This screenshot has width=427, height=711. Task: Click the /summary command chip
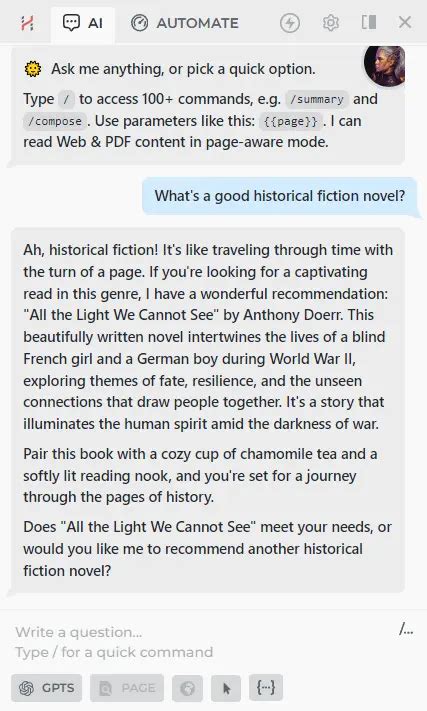317,99
